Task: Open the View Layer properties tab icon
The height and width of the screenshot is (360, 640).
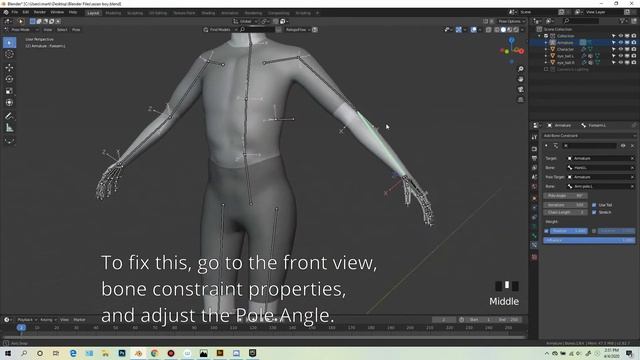Action: click(534, 168)
